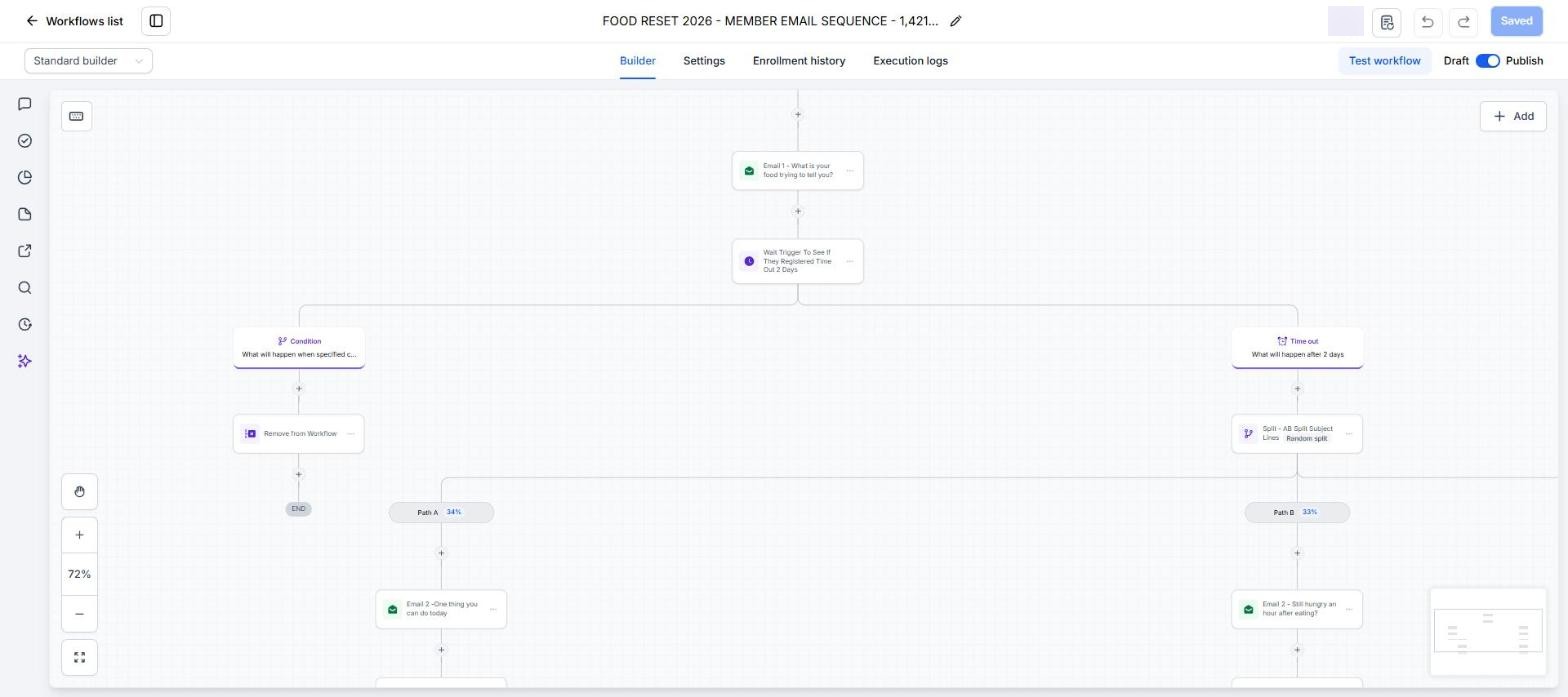The image size is (1568, 697).
Task: Go back to Workflows list
Action: pyautogui.click(x=74, y=21)
